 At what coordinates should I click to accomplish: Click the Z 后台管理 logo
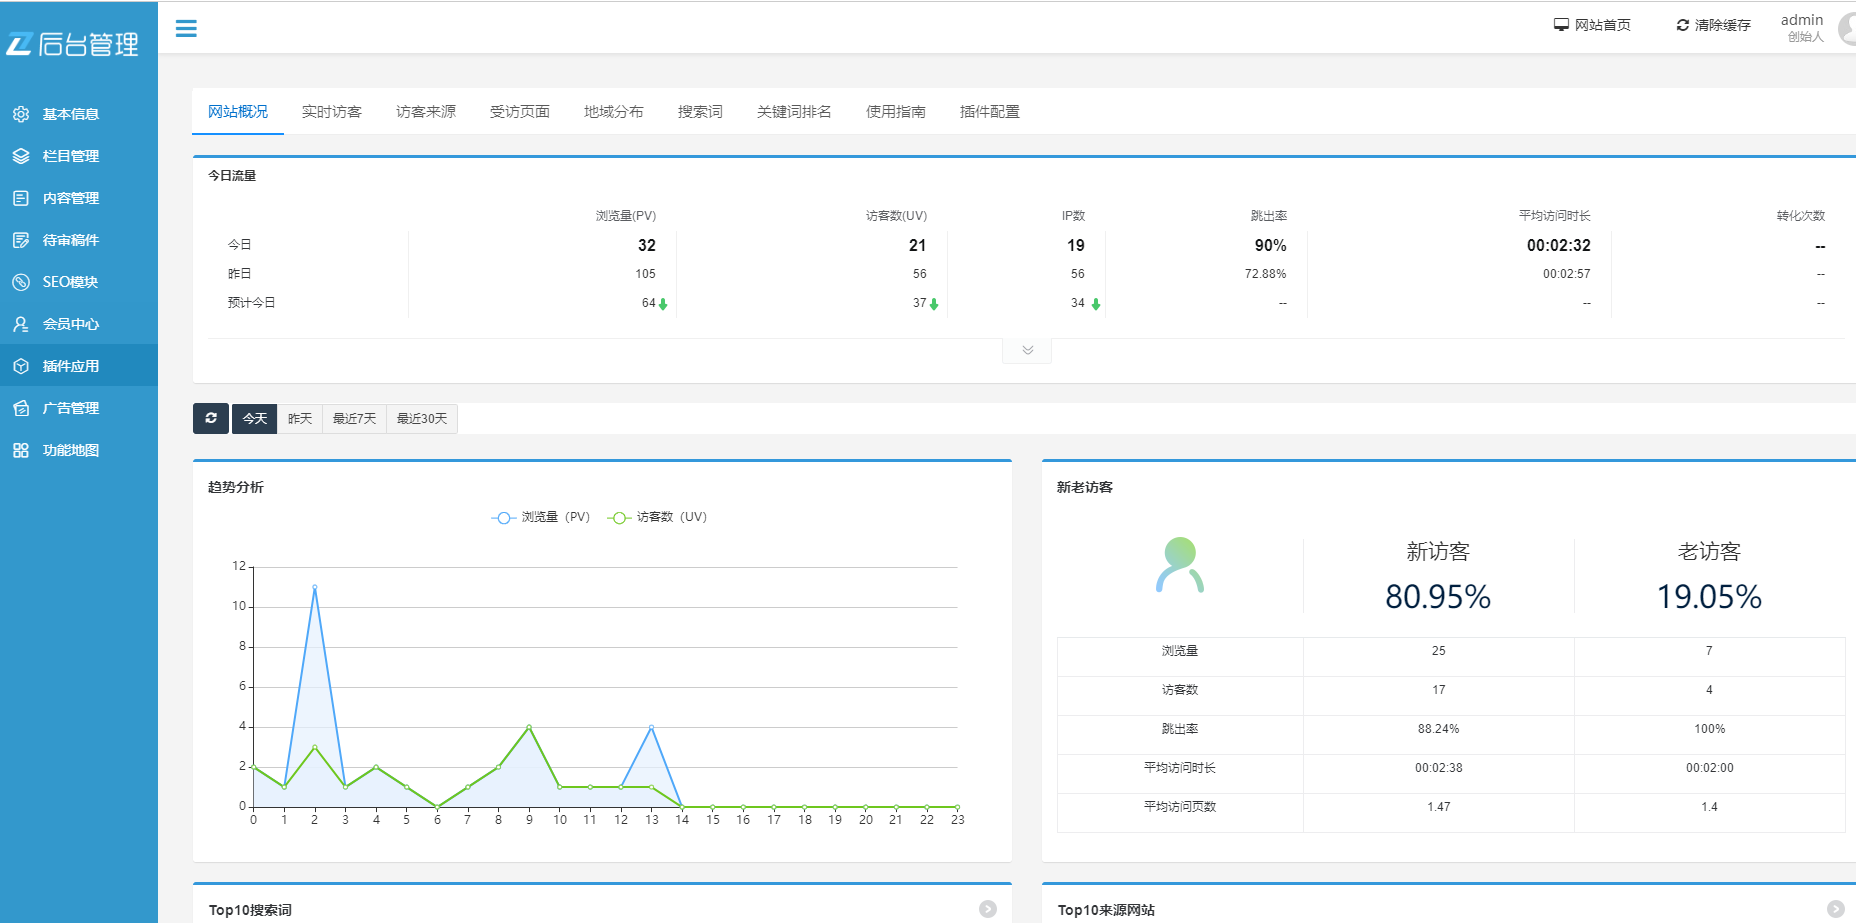(72, 44)
